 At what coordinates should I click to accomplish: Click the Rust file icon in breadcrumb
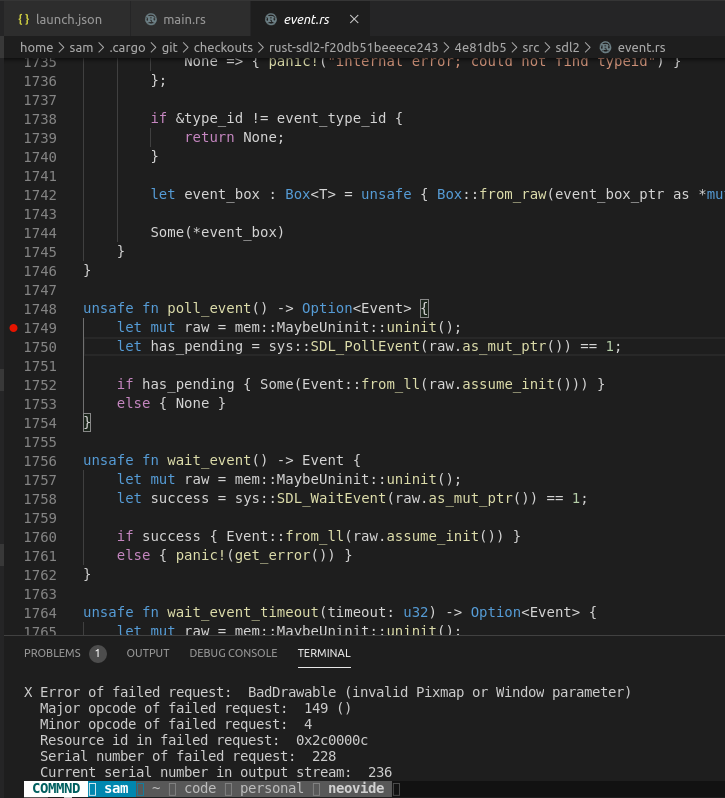(605, 47)
